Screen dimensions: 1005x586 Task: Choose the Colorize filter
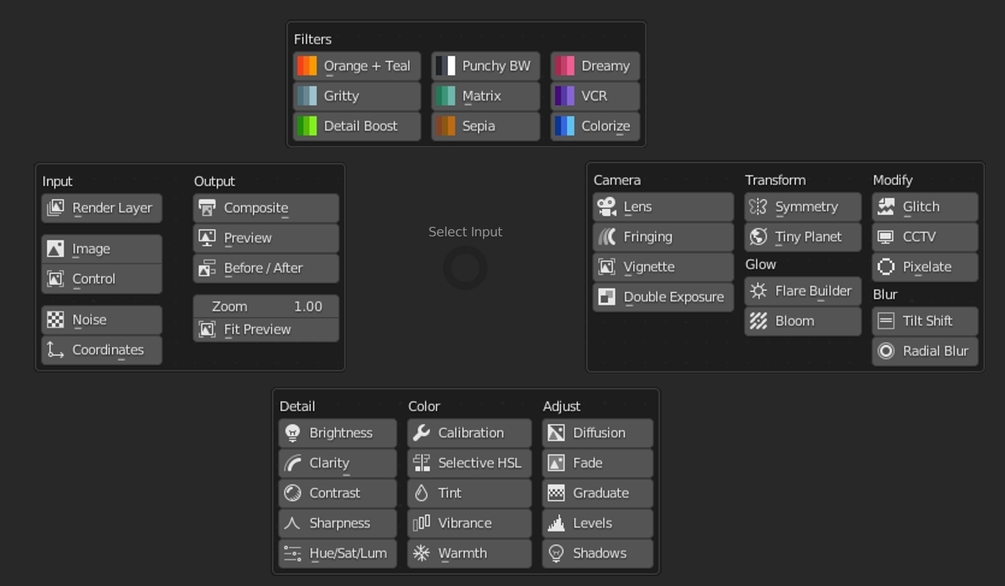point(595,126)
